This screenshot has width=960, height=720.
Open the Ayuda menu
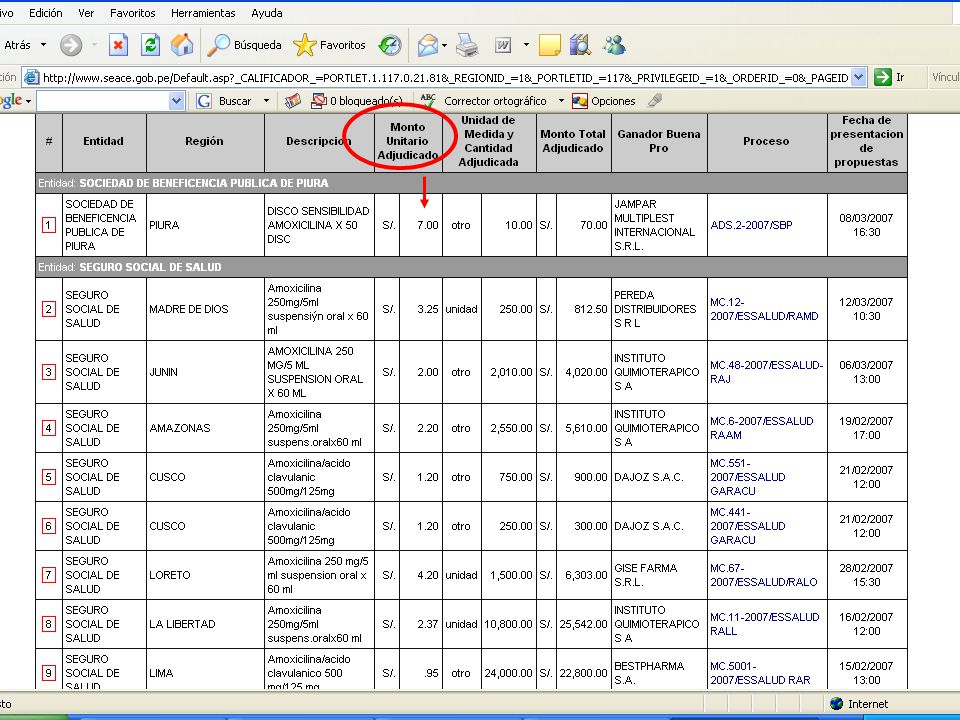point(266,13)
